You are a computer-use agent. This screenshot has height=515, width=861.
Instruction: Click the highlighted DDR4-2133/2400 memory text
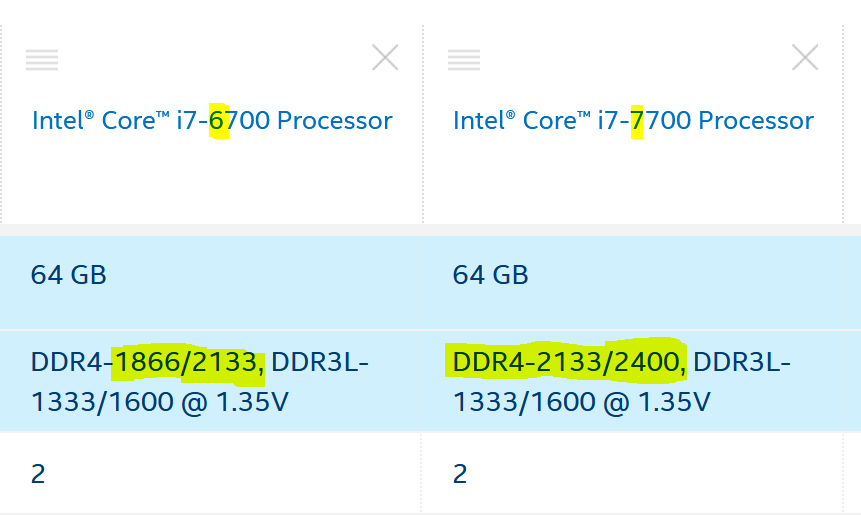point(566,361)
